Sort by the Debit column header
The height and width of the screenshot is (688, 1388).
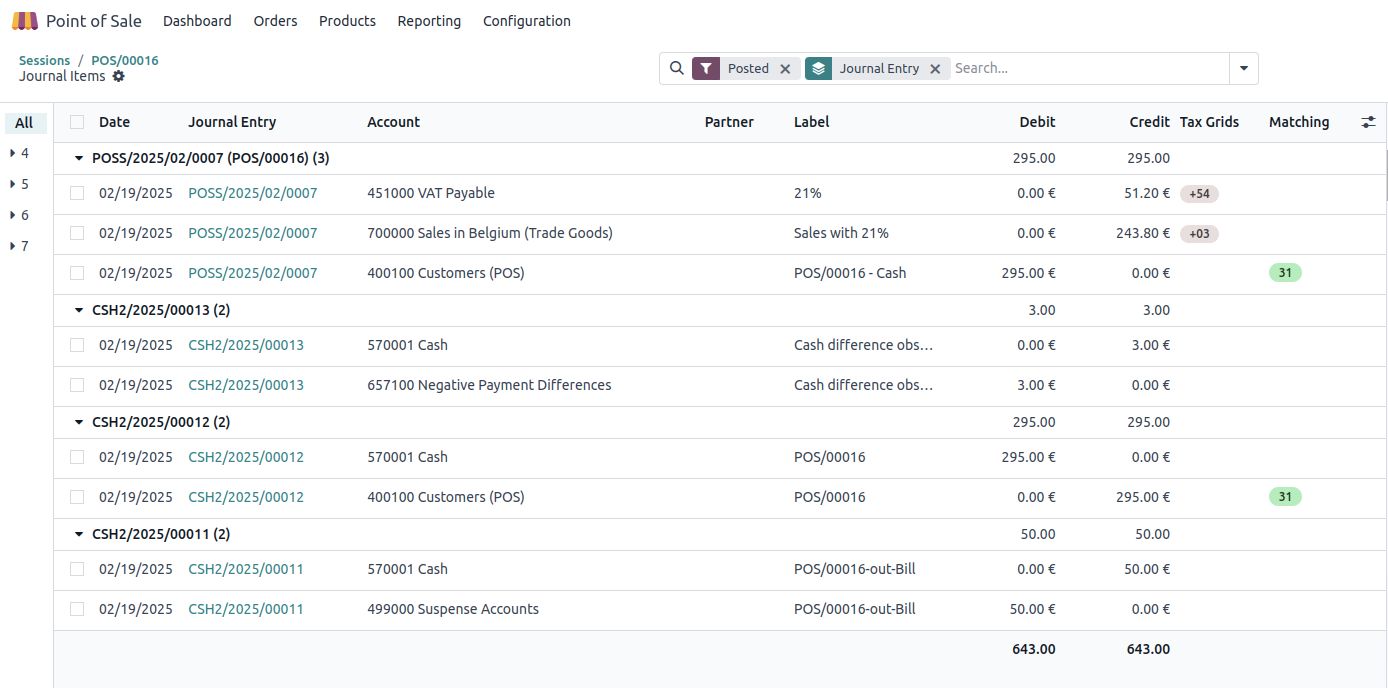point(1037,122)
